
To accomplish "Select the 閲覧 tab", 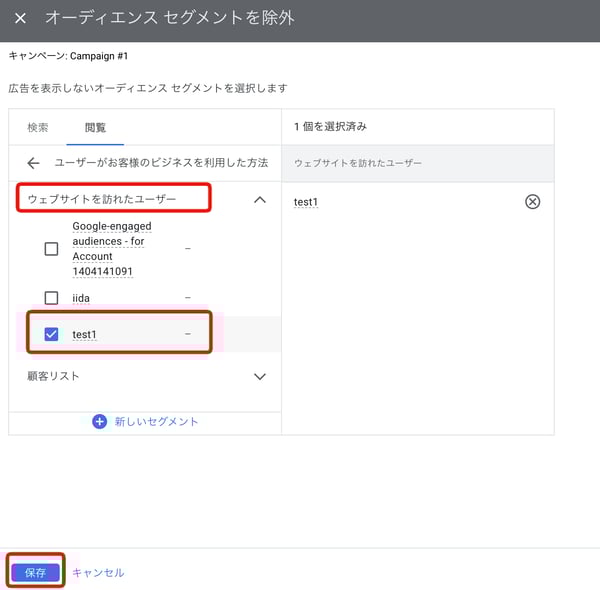I will [x=95, y=128].
